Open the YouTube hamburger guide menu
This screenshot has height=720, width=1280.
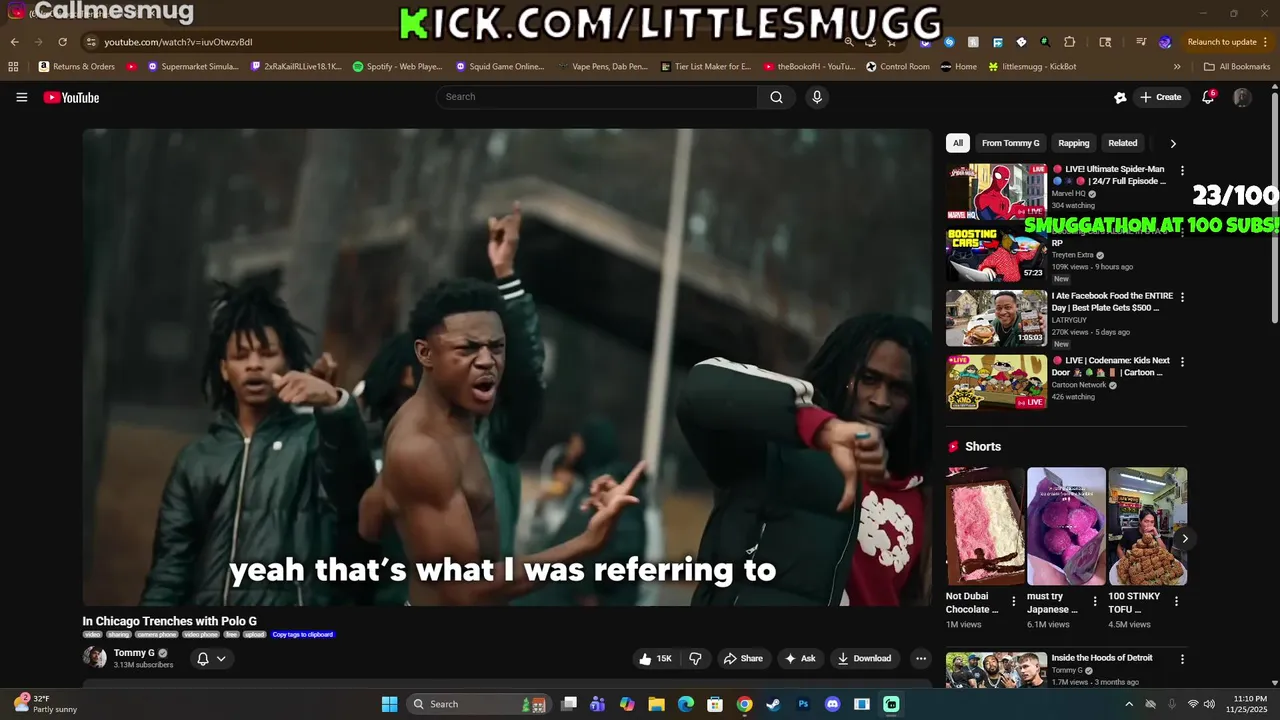21,97
